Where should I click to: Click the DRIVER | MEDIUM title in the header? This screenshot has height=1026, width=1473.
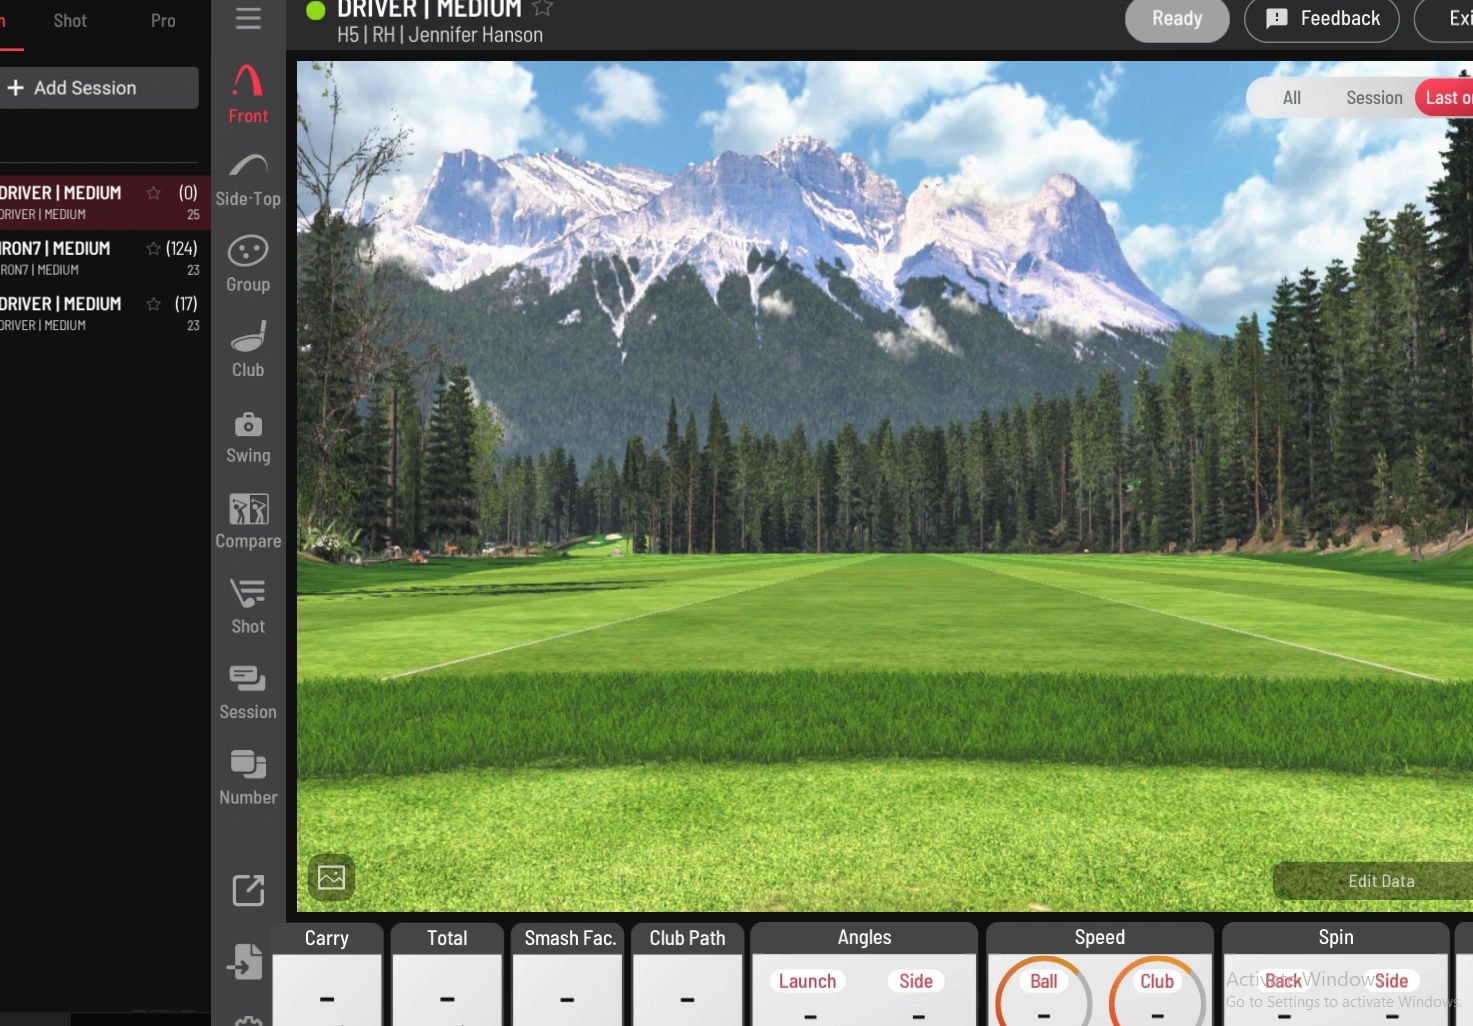point(429,9)
